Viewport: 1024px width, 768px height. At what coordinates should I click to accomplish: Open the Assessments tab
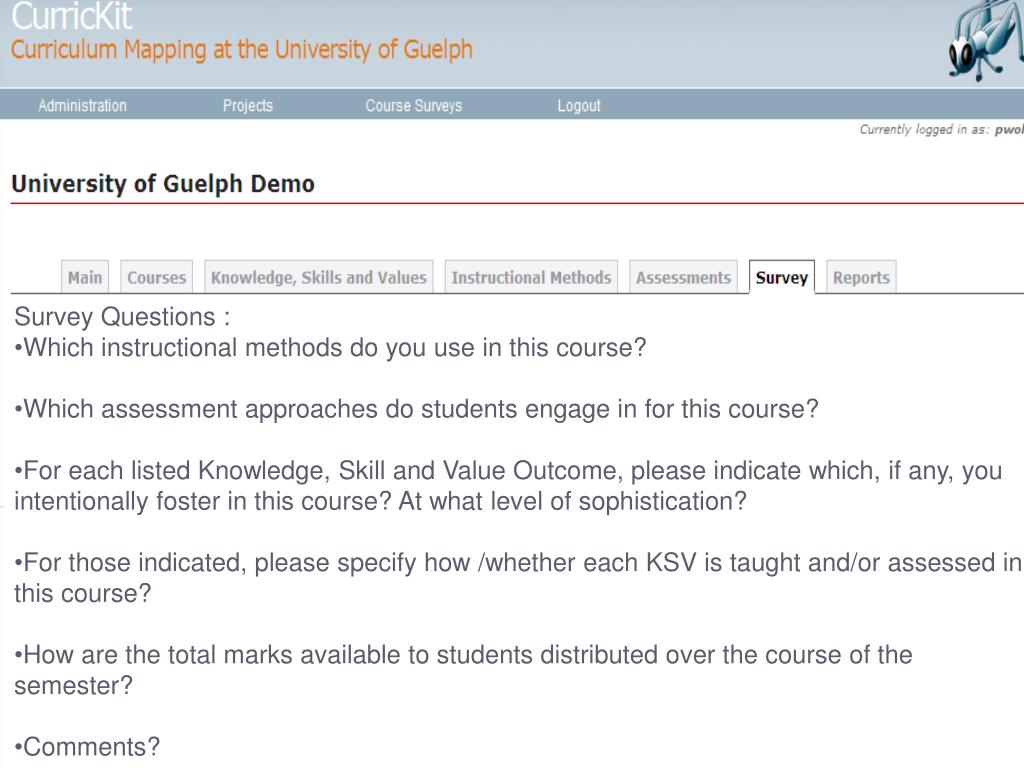(683, 277)
